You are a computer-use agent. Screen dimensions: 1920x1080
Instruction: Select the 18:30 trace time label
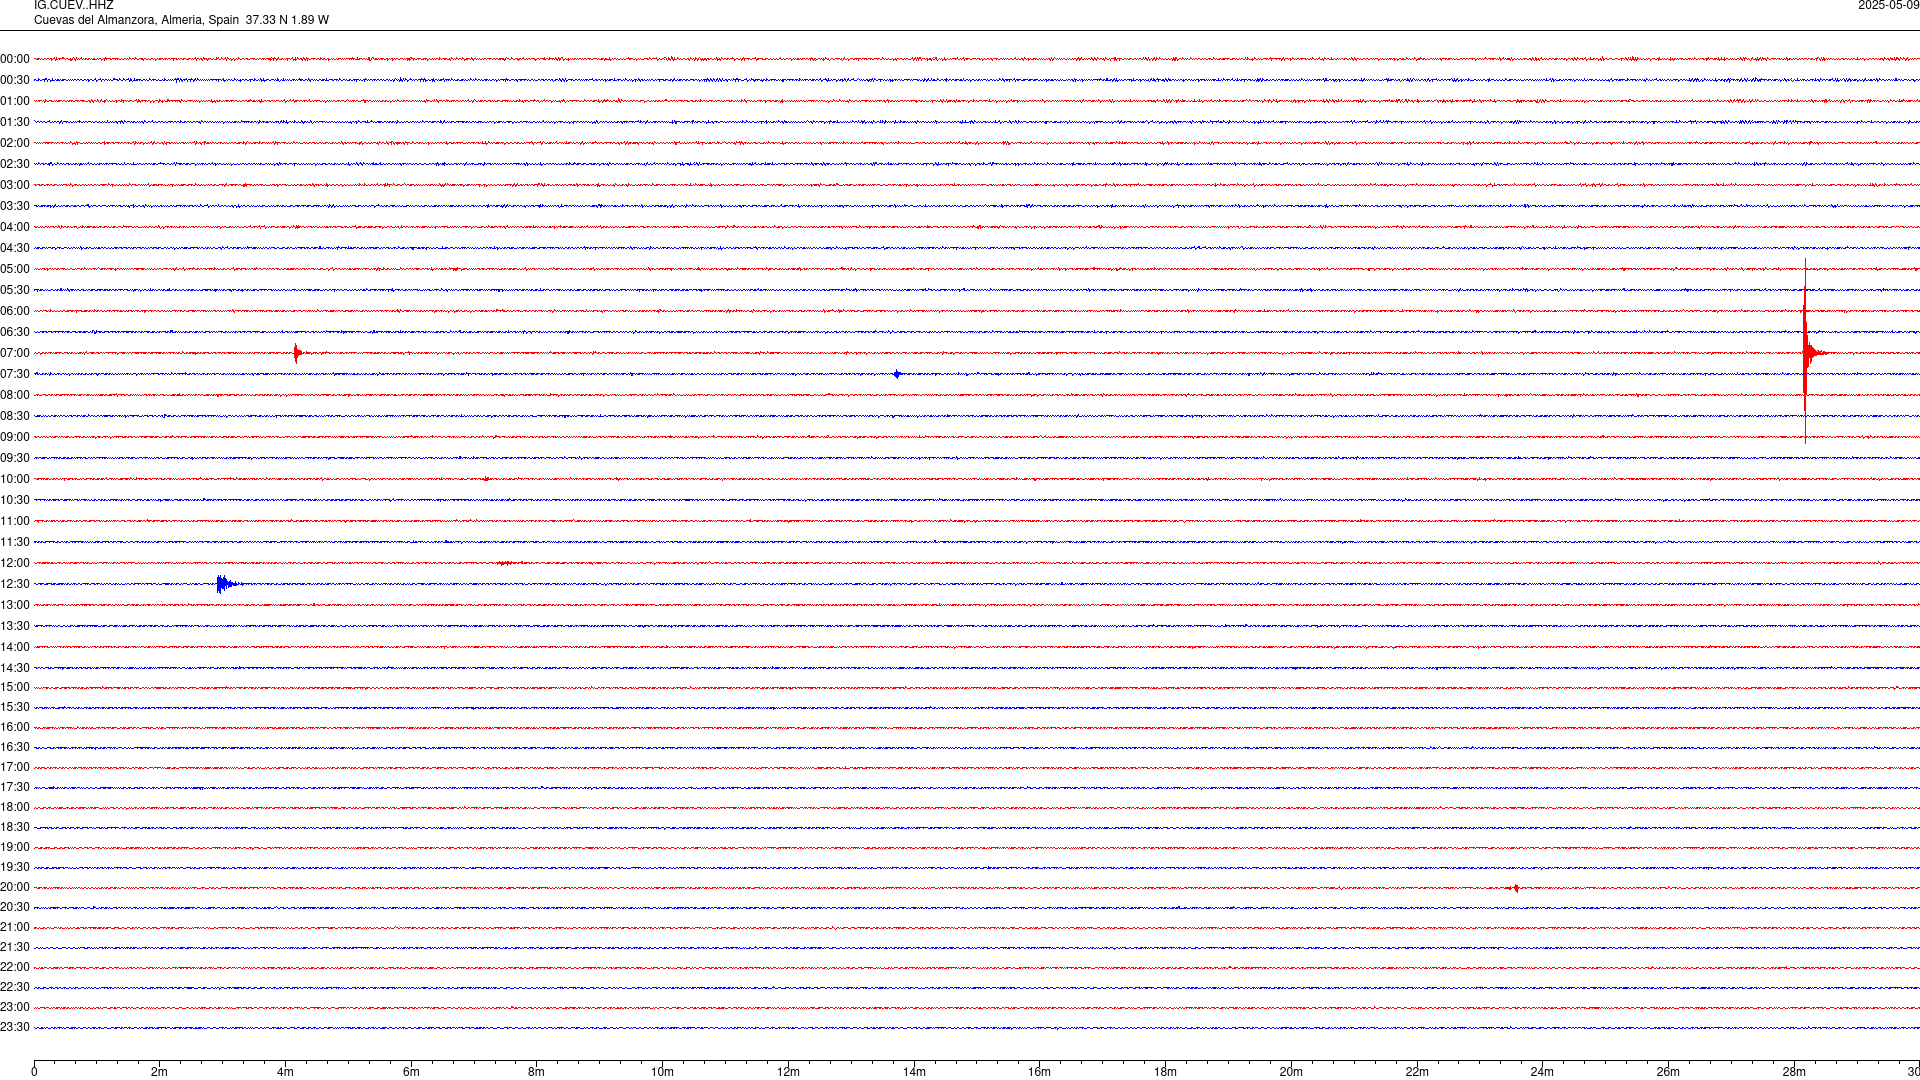click(x=15, y=827)
